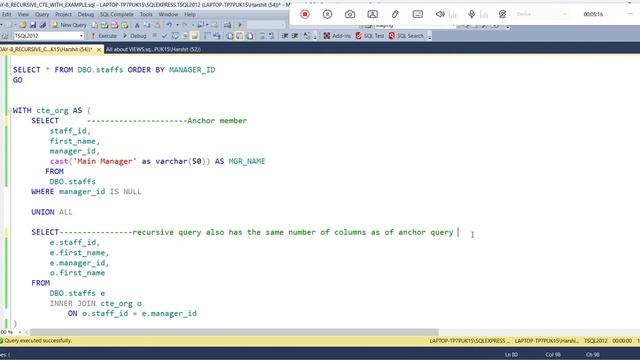Click the Comment out selected lines icon
Viewport: 640px width, 360px height.
coord(262,36)
